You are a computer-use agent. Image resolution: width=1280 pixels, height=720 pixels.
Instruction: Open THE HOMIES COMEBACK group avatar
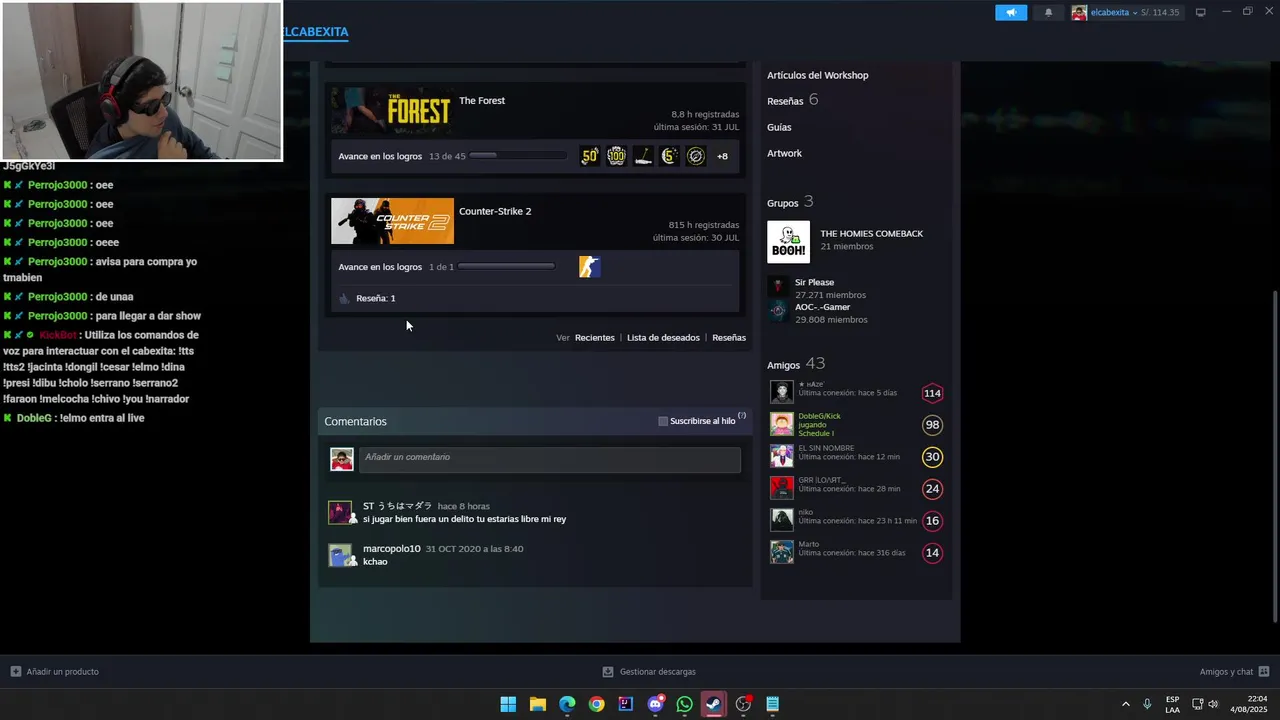click(x=788, y=242)
